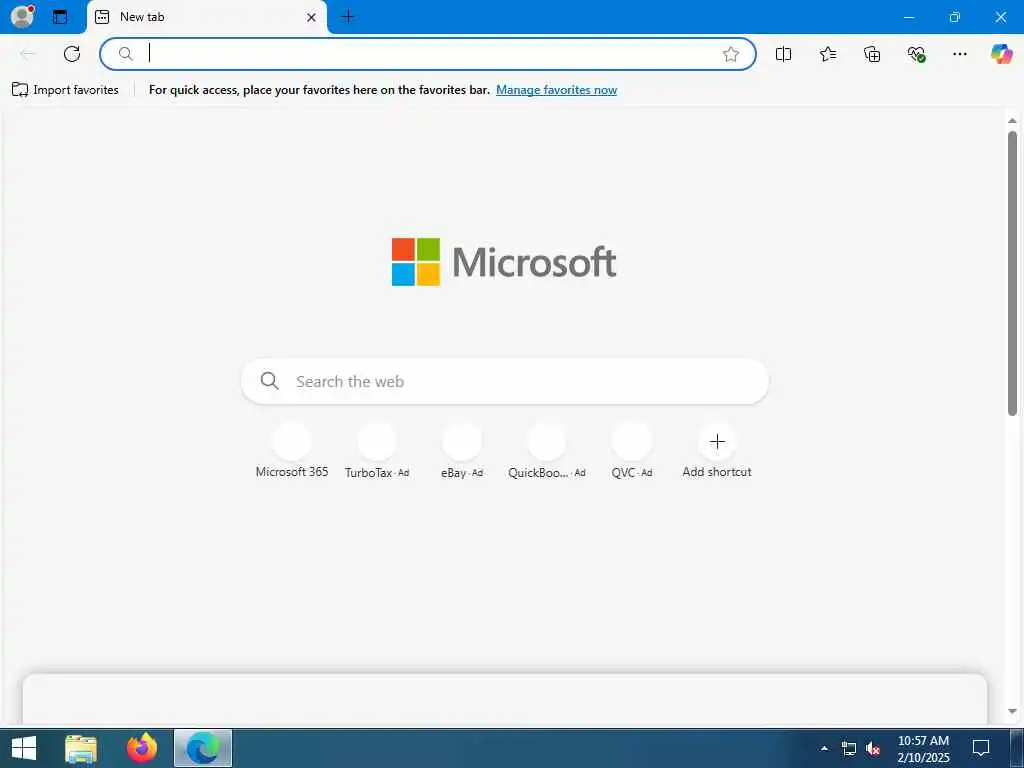Open the TurboTax ad shortcut
This screenshot has width=1024, height=768.
(377, 451)
